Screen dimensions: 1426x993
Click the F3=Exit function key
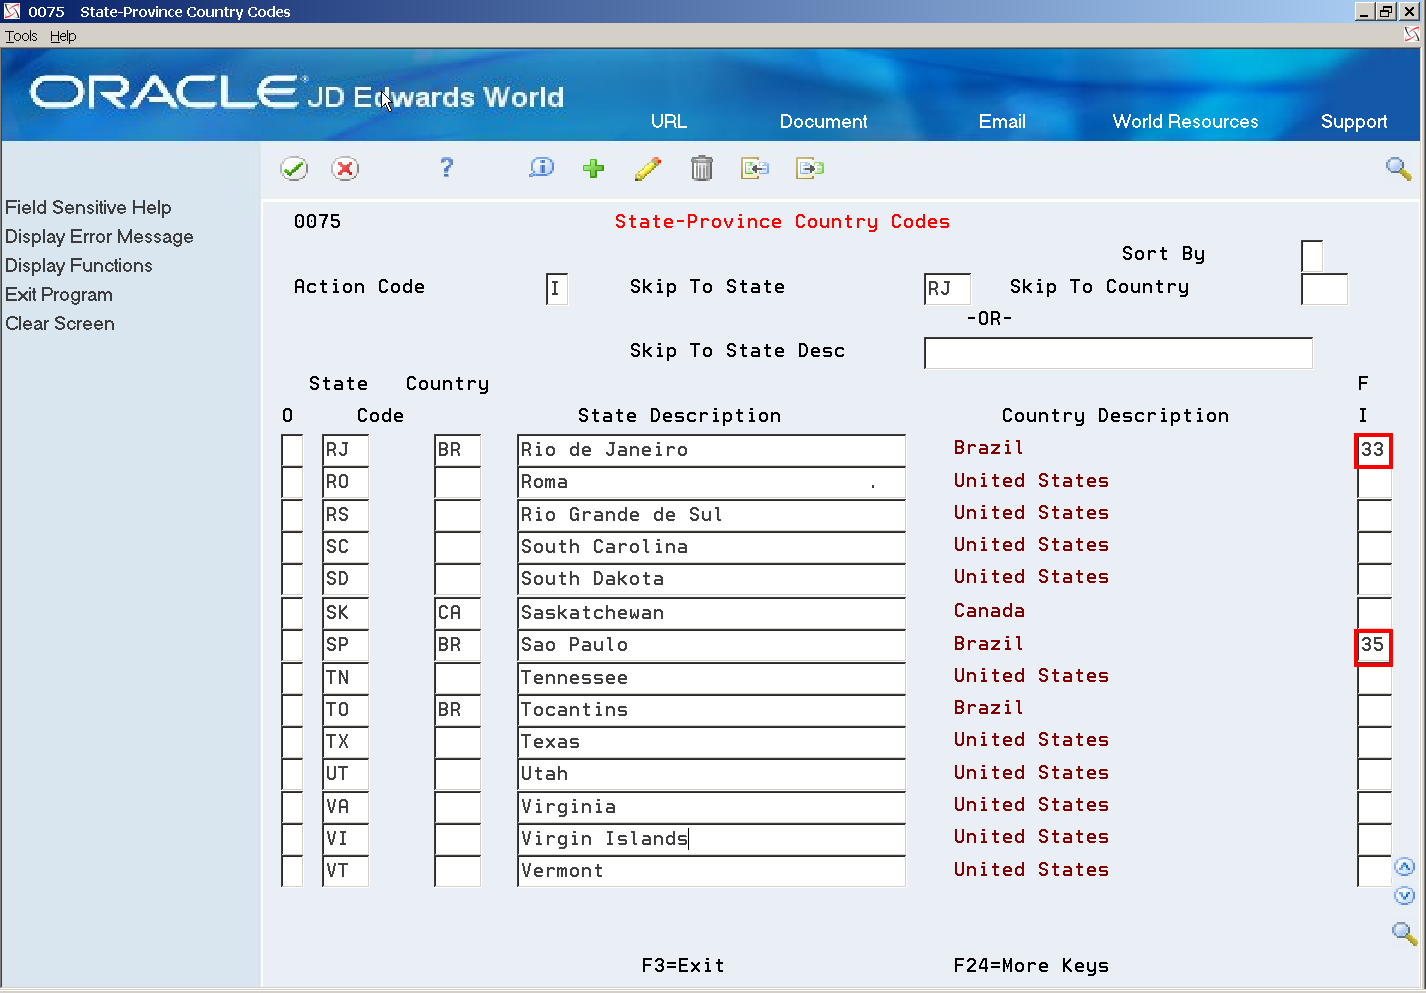point(683,965)
